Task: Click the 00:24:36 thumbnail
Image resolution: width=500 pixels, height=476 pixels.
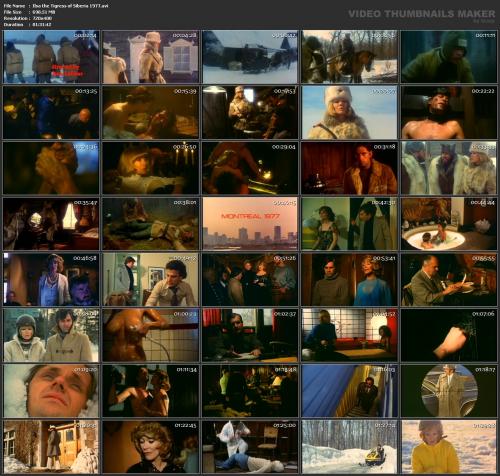Action: pyautogui.click(x=51, y=168)
